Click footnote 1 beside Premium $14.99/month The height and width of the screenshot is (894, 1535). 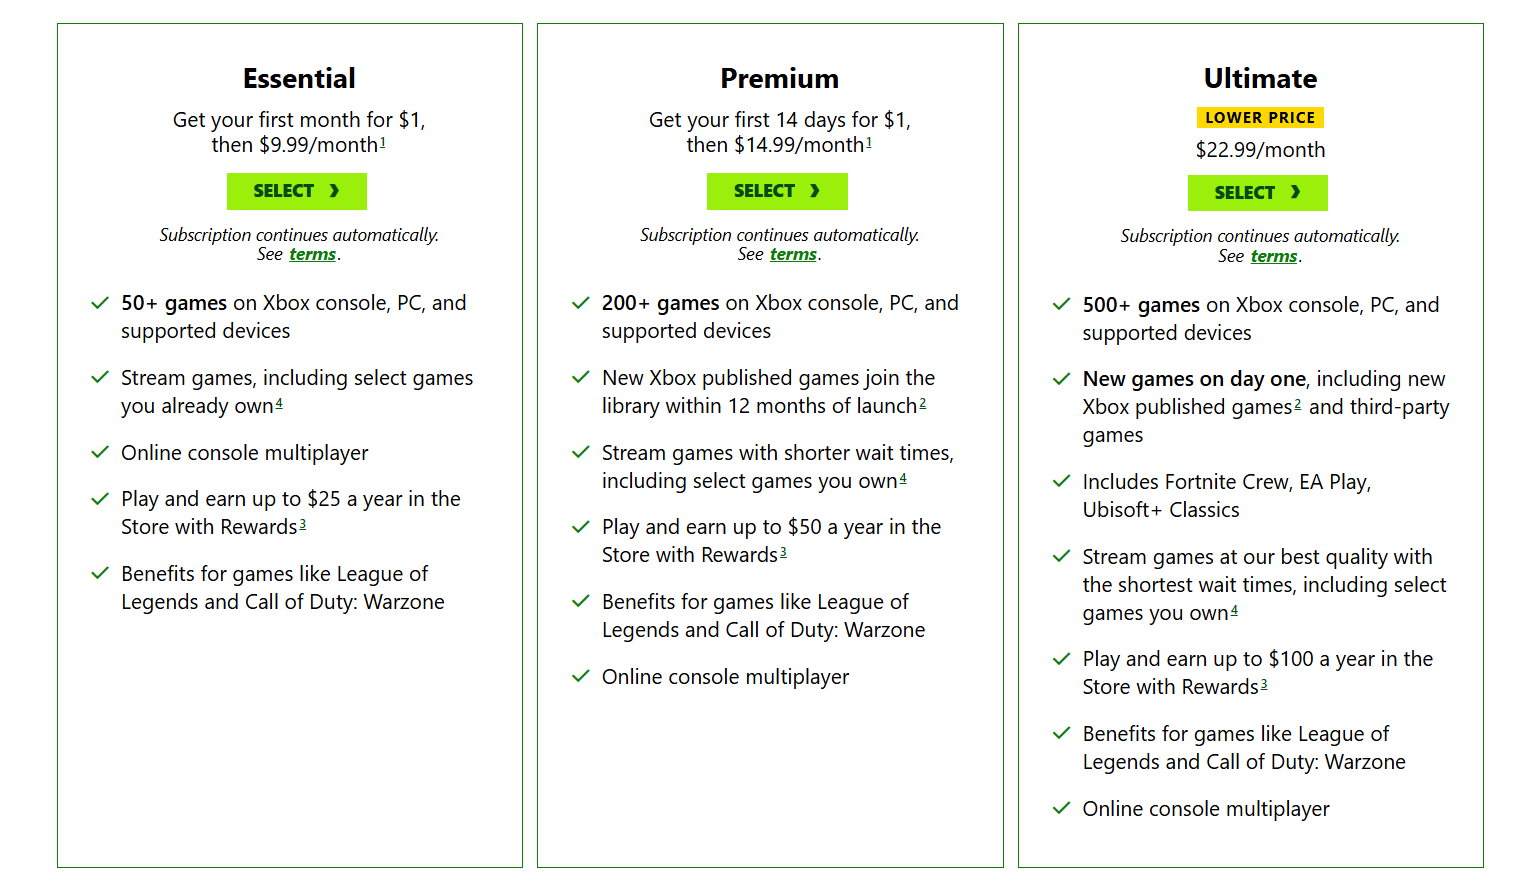868,143
